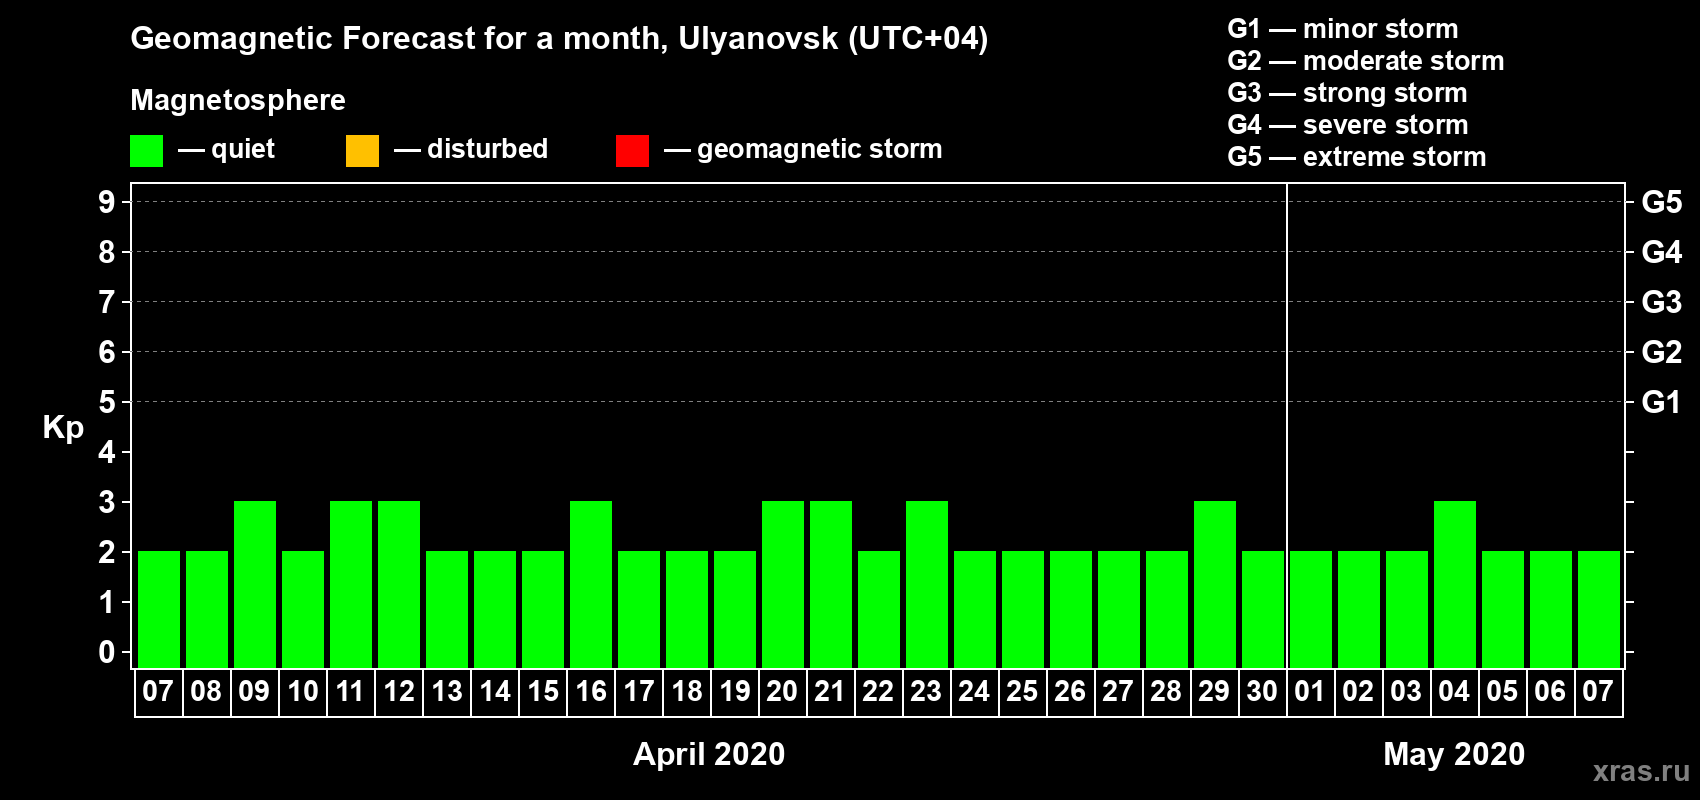This screenshot has height=800, width=1700.
Task: Select the April 23 Kp bar
Action: point(927,584)
